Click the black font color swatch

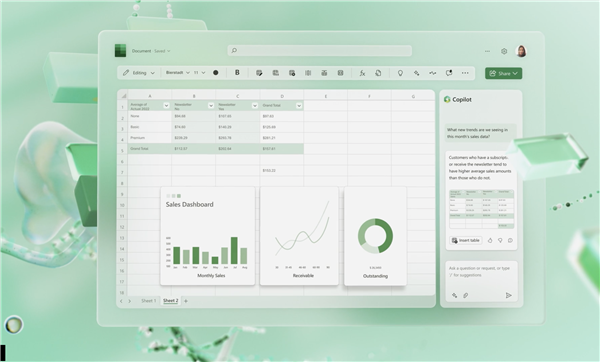[x=216, y=73]
